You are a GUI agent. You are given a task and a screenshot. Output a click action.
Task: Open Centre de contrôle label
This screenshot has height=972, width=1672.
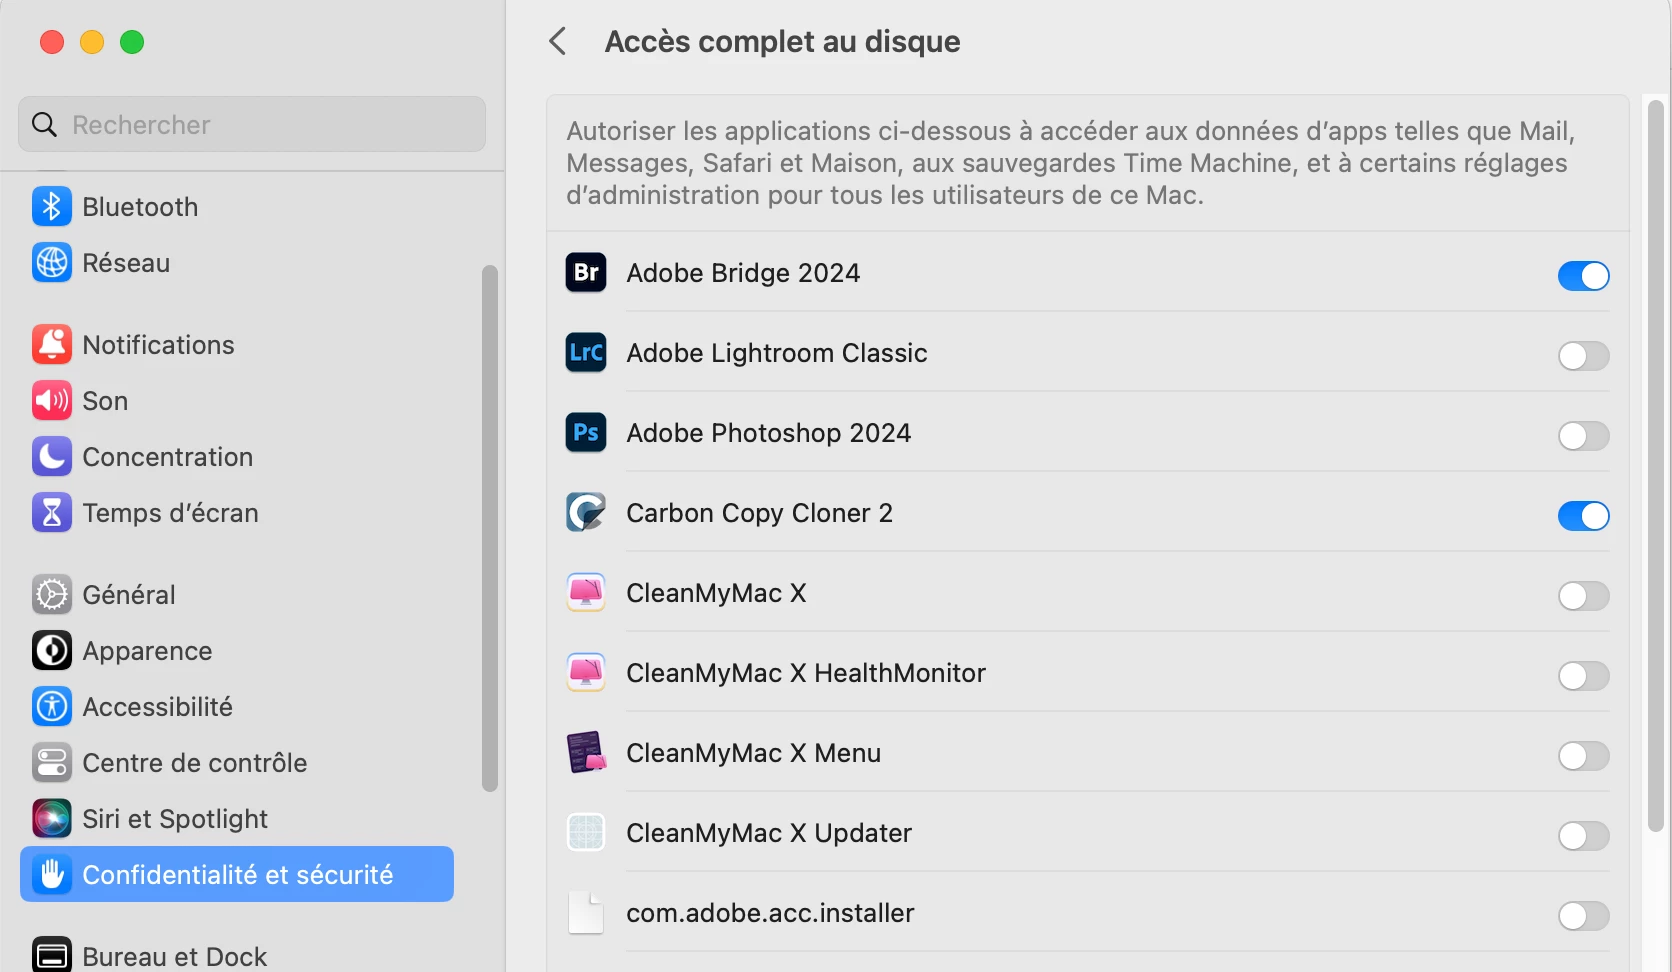(194, 763)
